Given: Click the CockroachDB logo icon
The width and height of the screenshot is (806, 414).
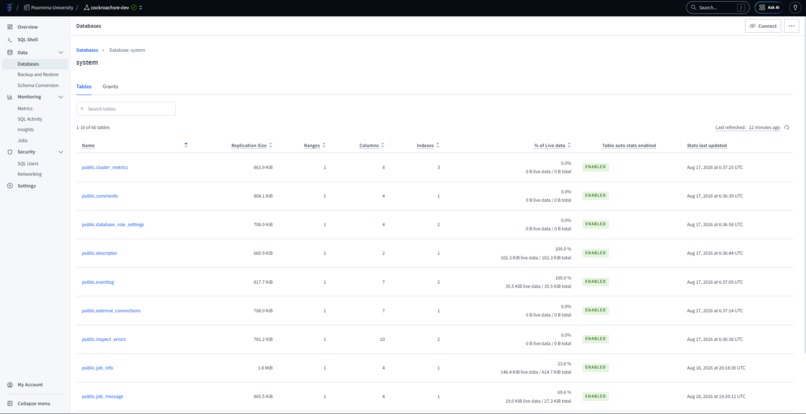Looking at the screenshot, I should 9,8.
